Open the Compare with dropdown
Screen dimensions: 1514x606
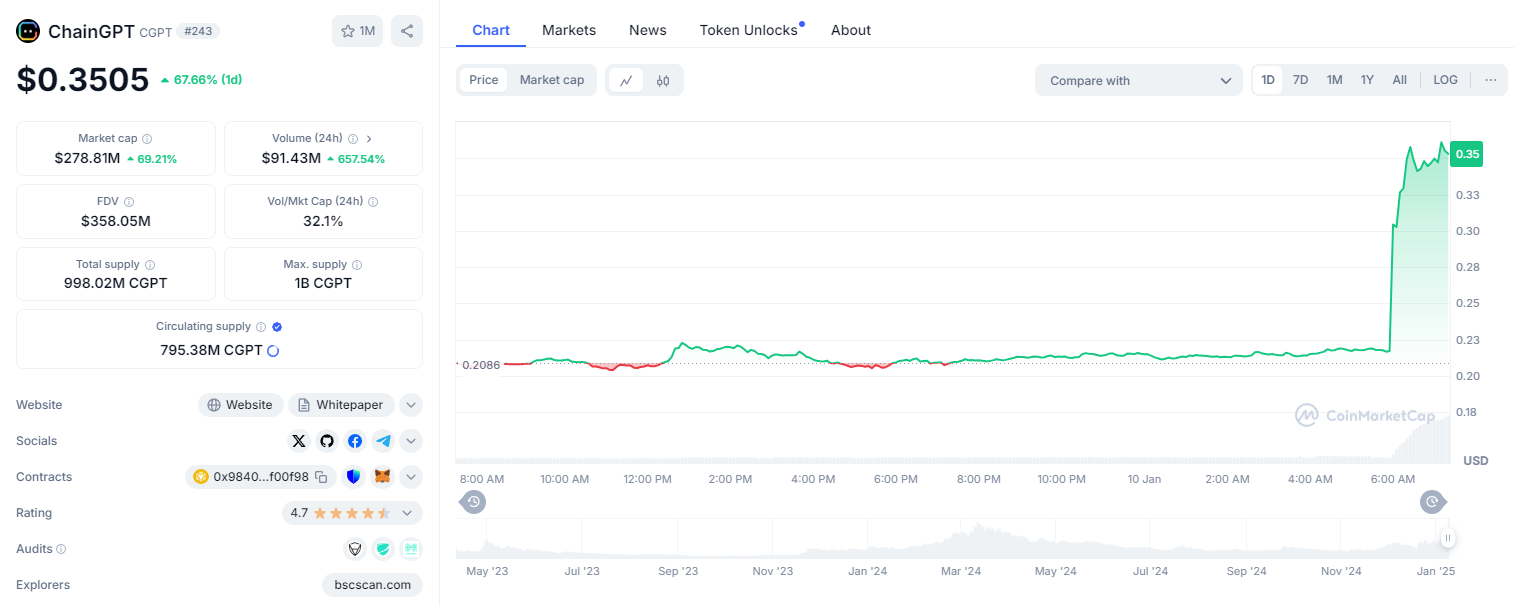click(1139, 81)
